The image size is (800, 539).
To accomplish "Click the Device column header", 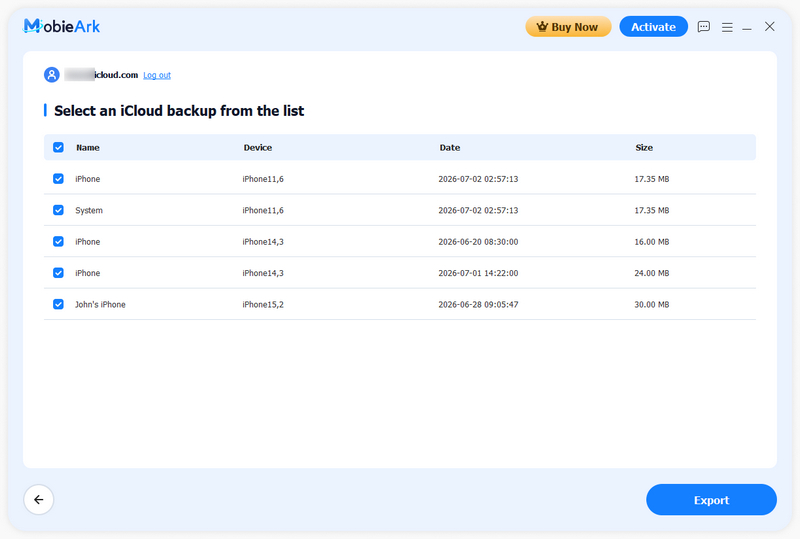I will pyautogui.click(x=258, y=148).
